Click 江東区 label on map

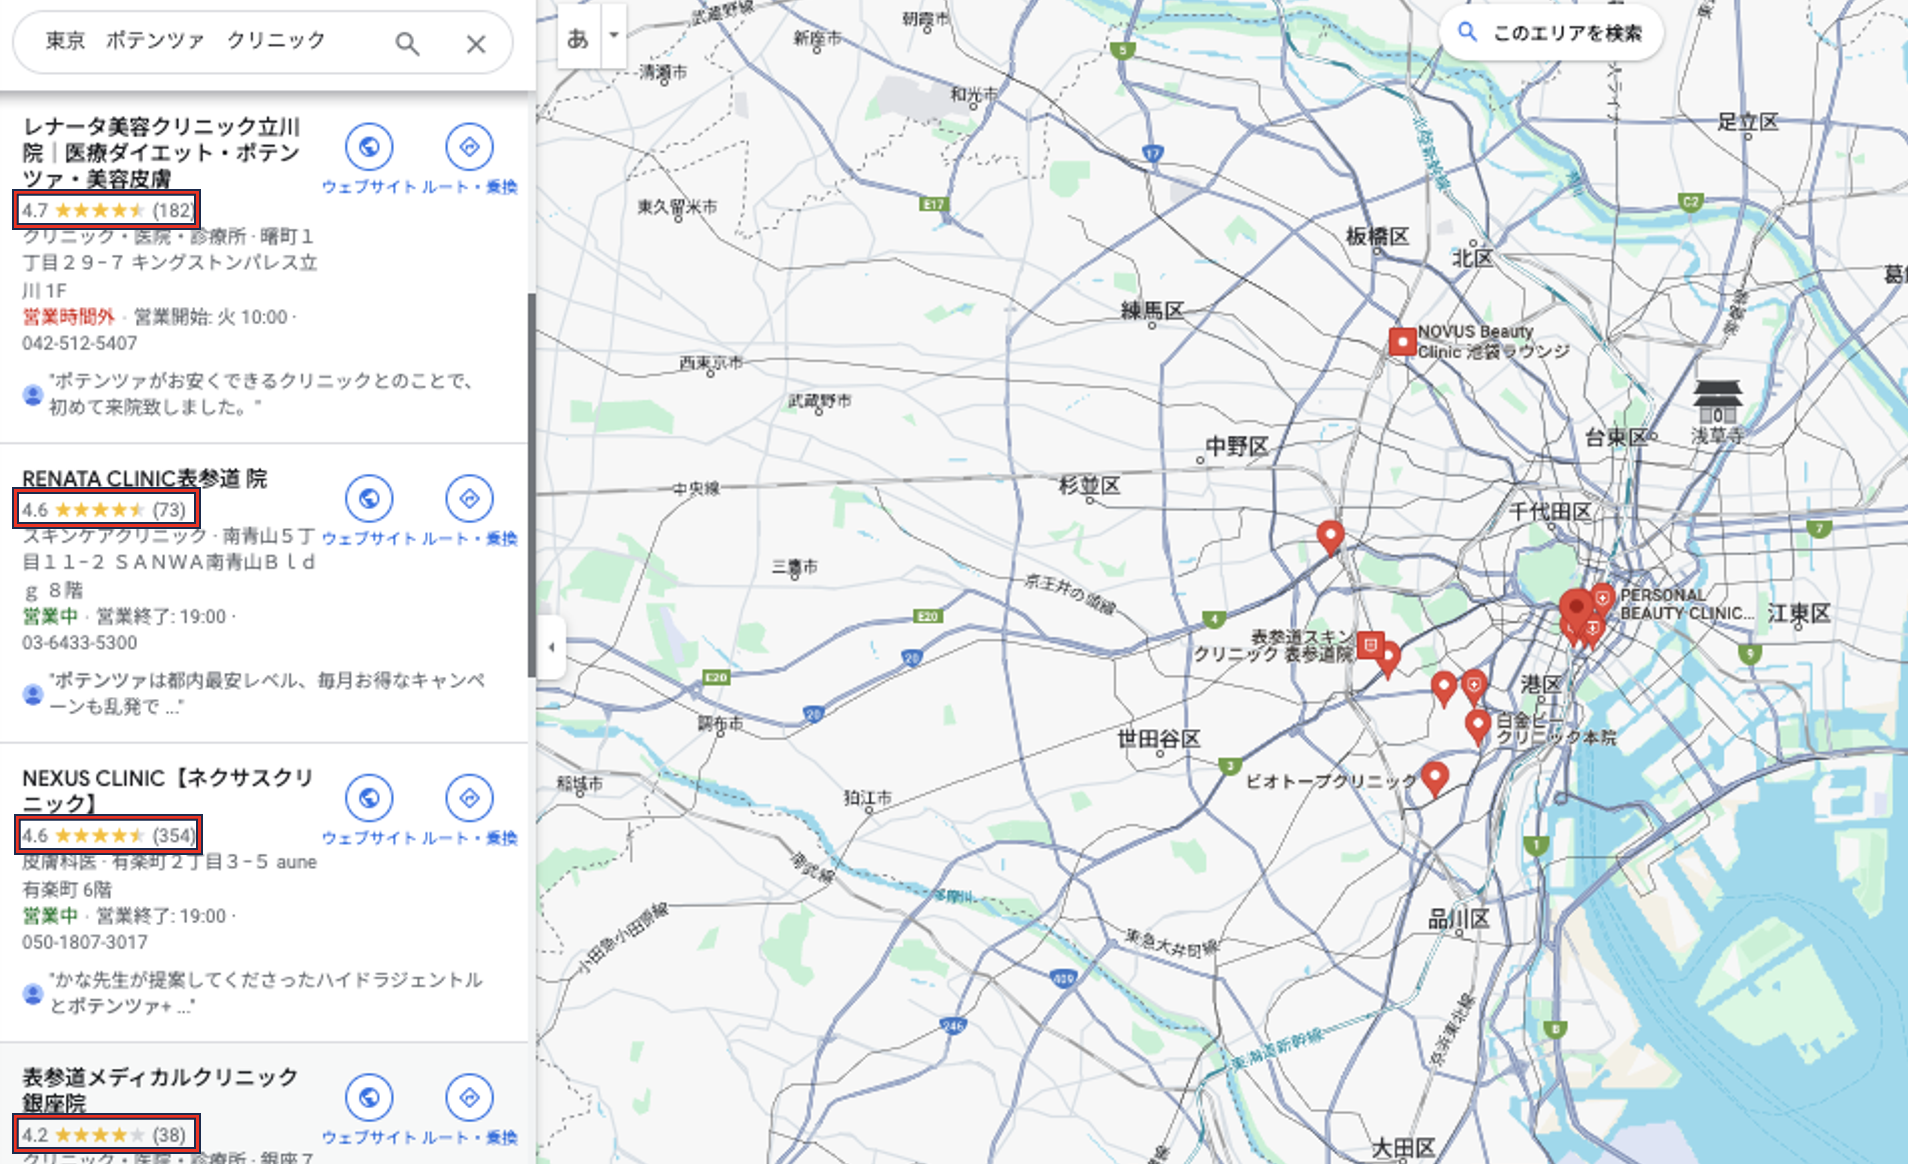tap(1799, 613)
